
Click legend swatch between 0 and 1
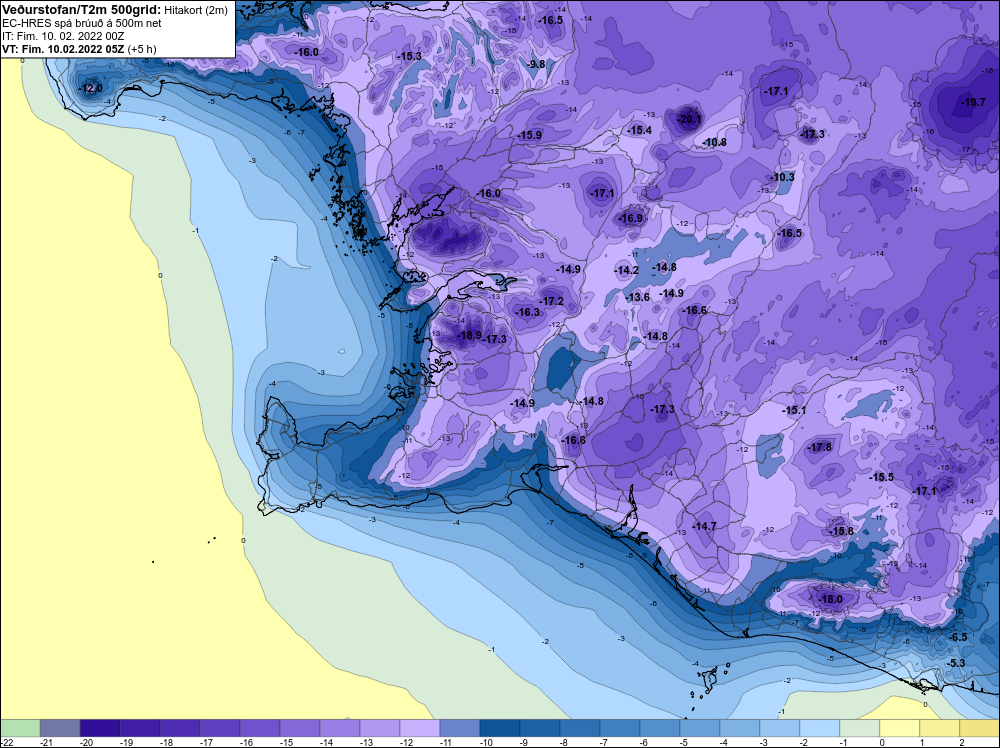pyautogui.click(x=899, y=728)
